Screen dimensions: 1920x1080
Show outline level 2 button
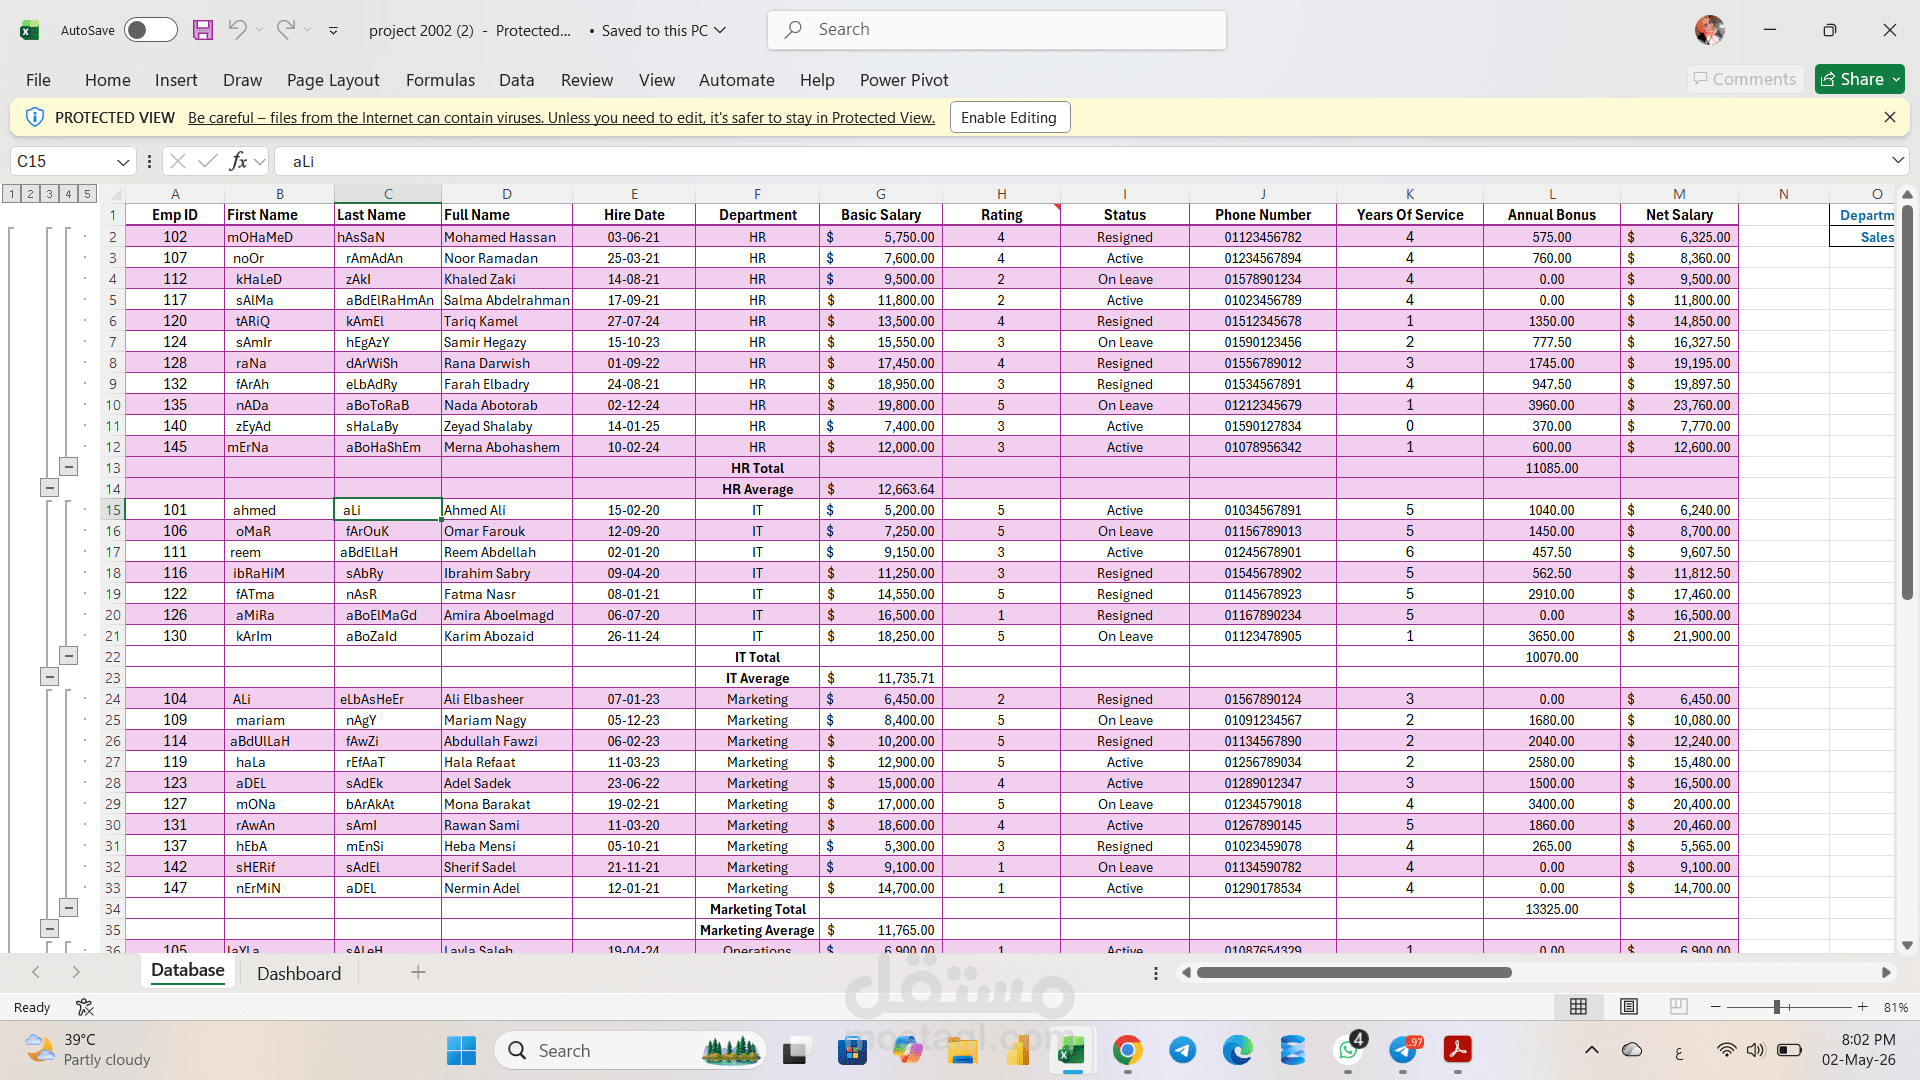click(30, 194)
